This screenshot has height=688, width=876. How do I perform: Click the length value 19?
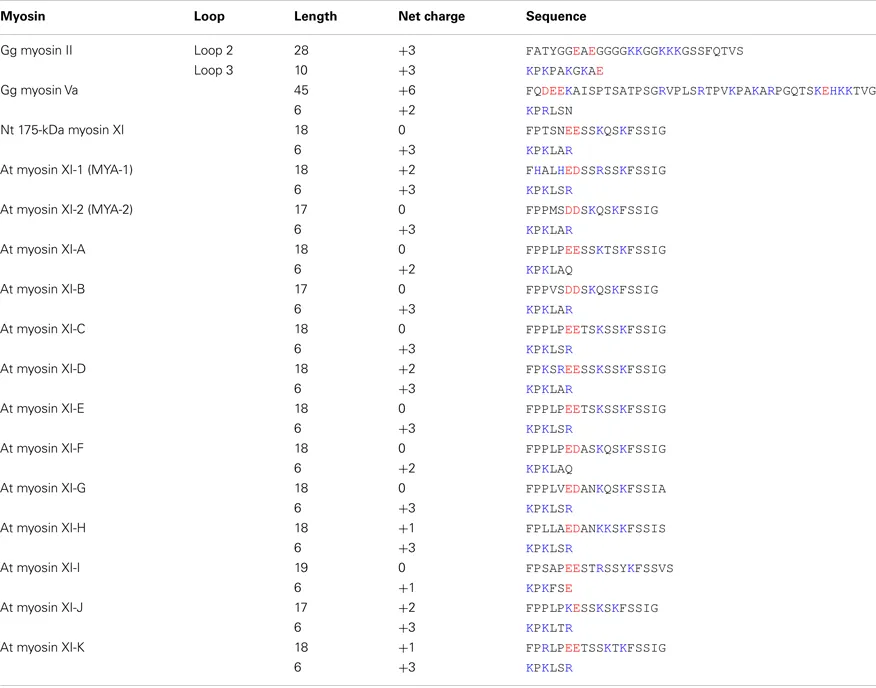pos(301,567)
